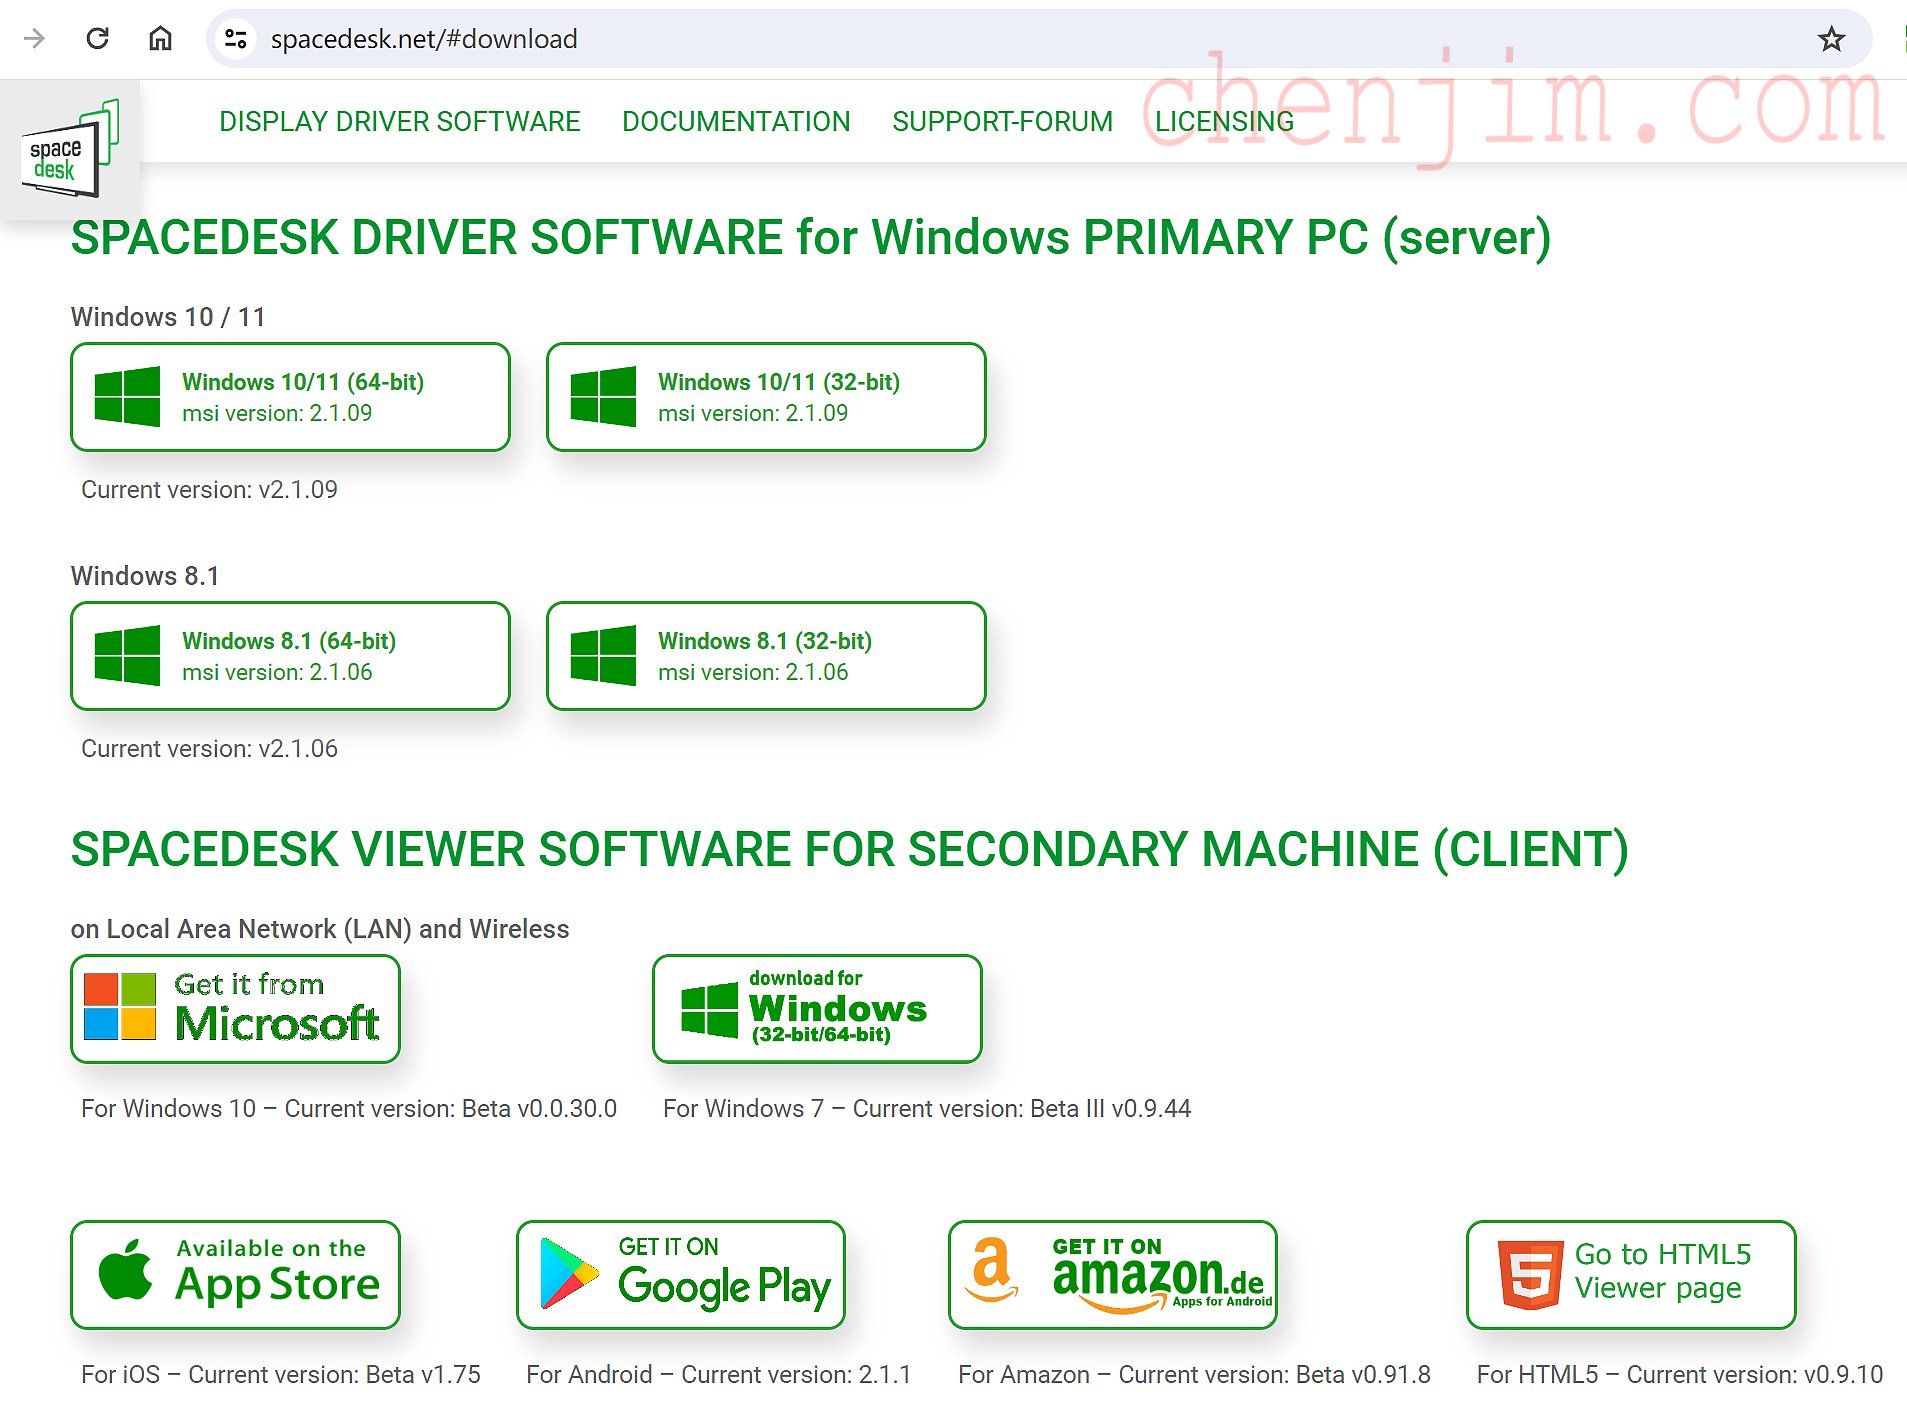Open Available on the App Store badge
Screen dimensions: 1907x1410
coord(235,1275)
